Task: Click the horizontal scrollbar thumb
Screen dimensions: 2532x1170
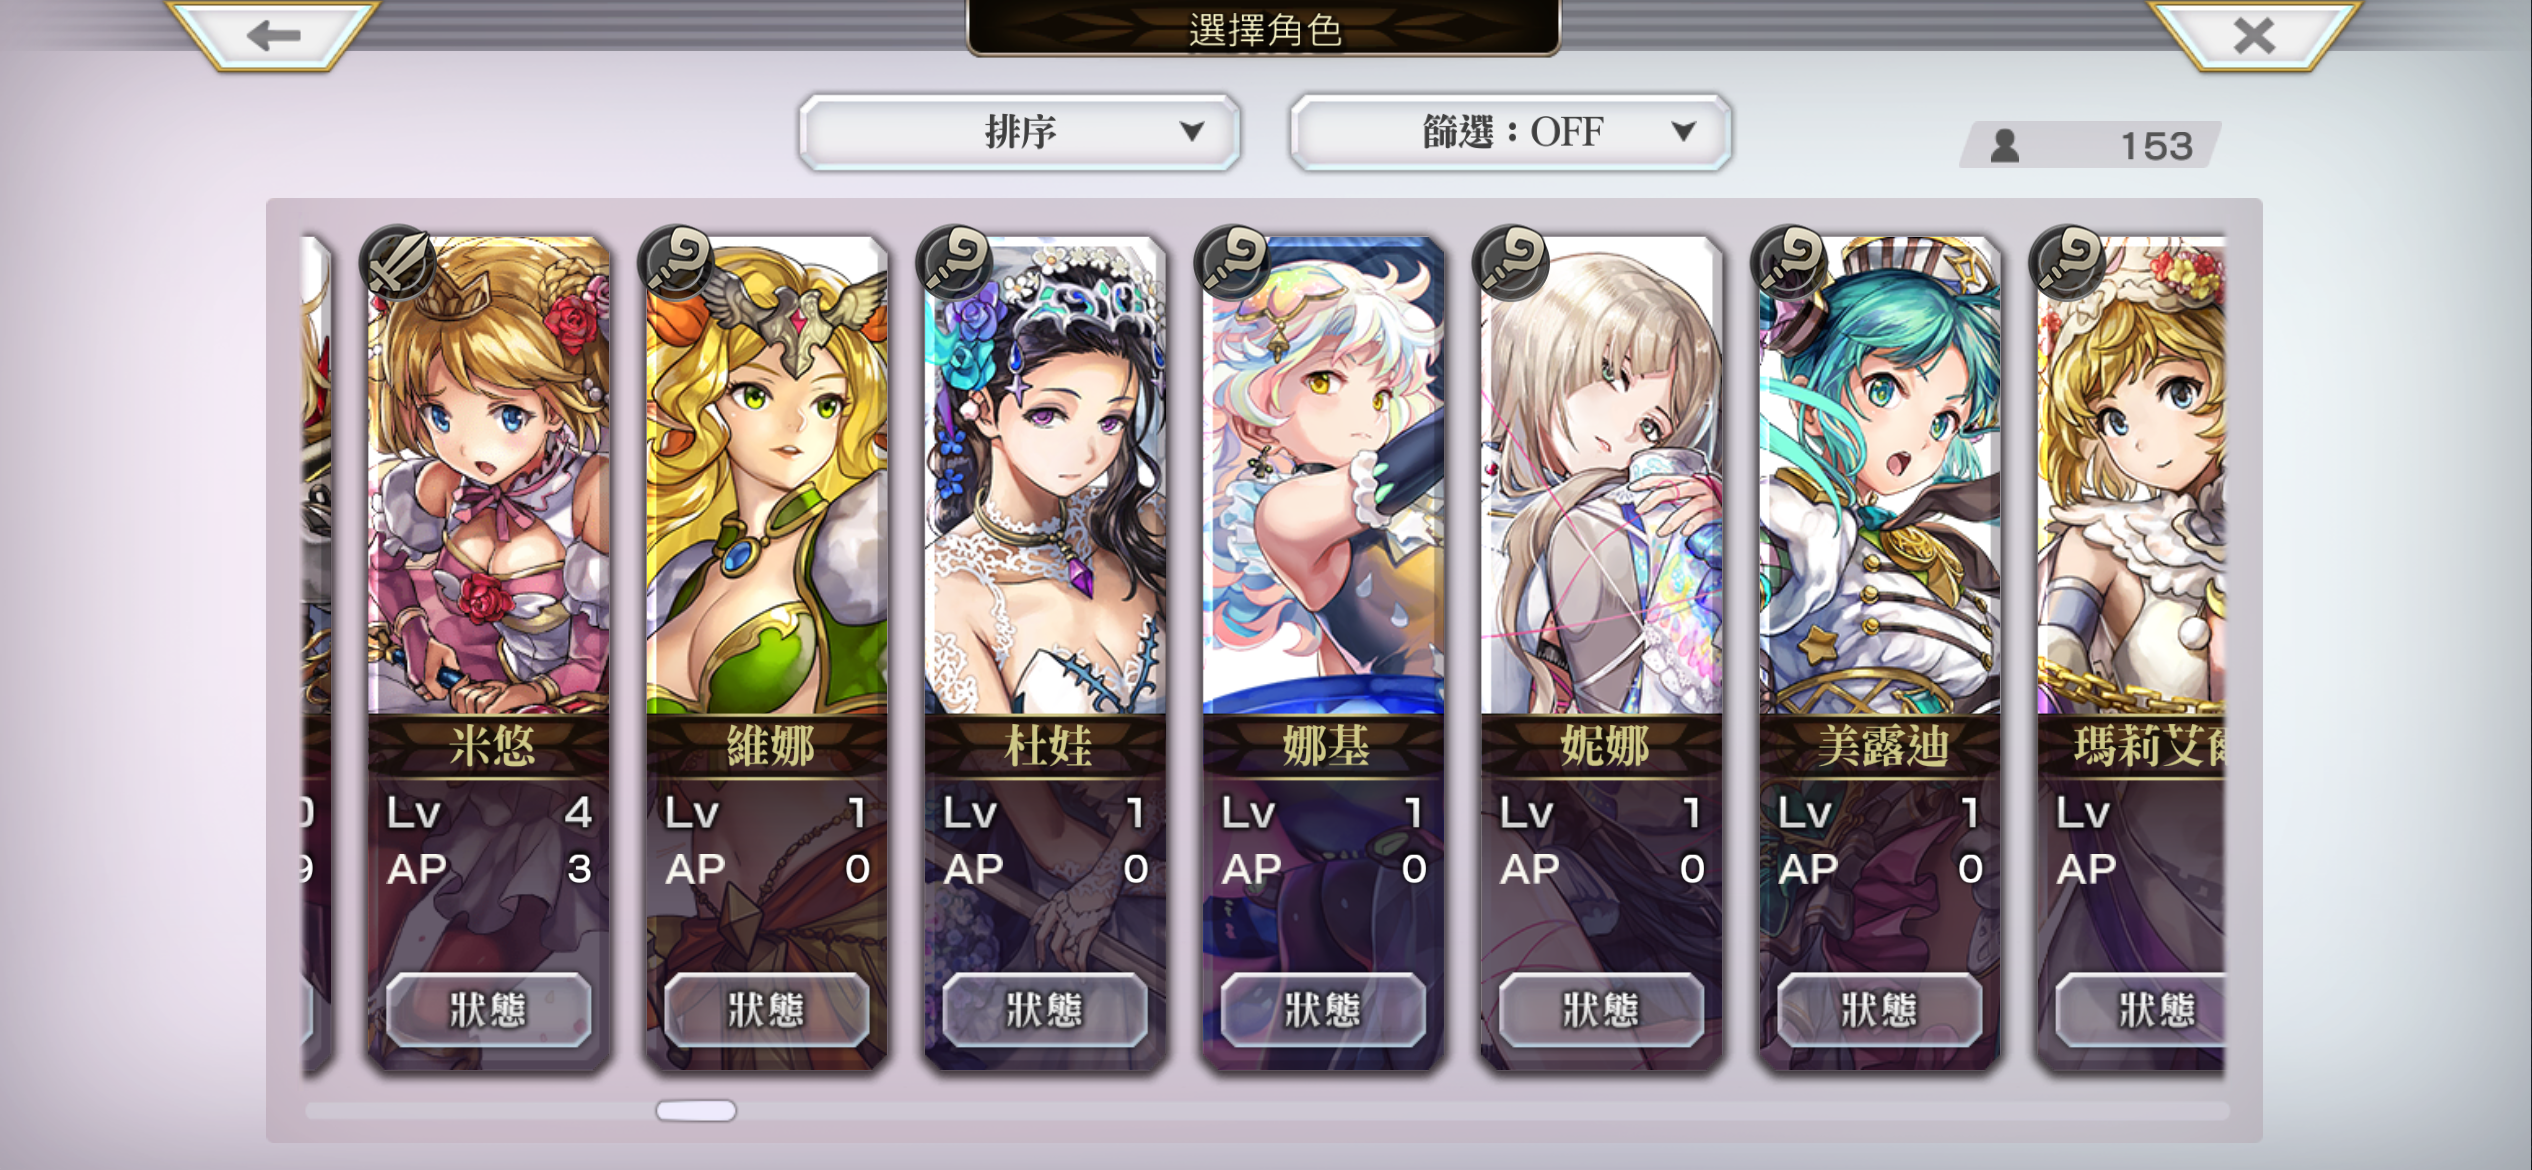Action: point(696,1110)
